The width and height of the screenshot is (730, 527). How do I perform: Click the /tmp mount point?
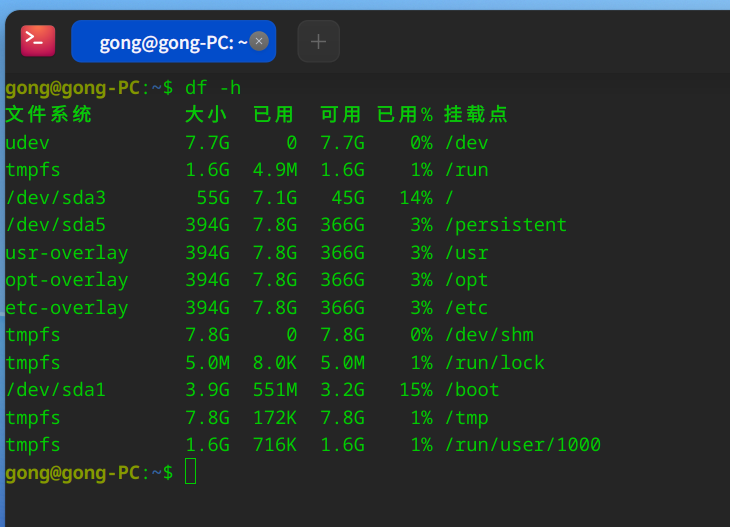[x=467, y=418]
